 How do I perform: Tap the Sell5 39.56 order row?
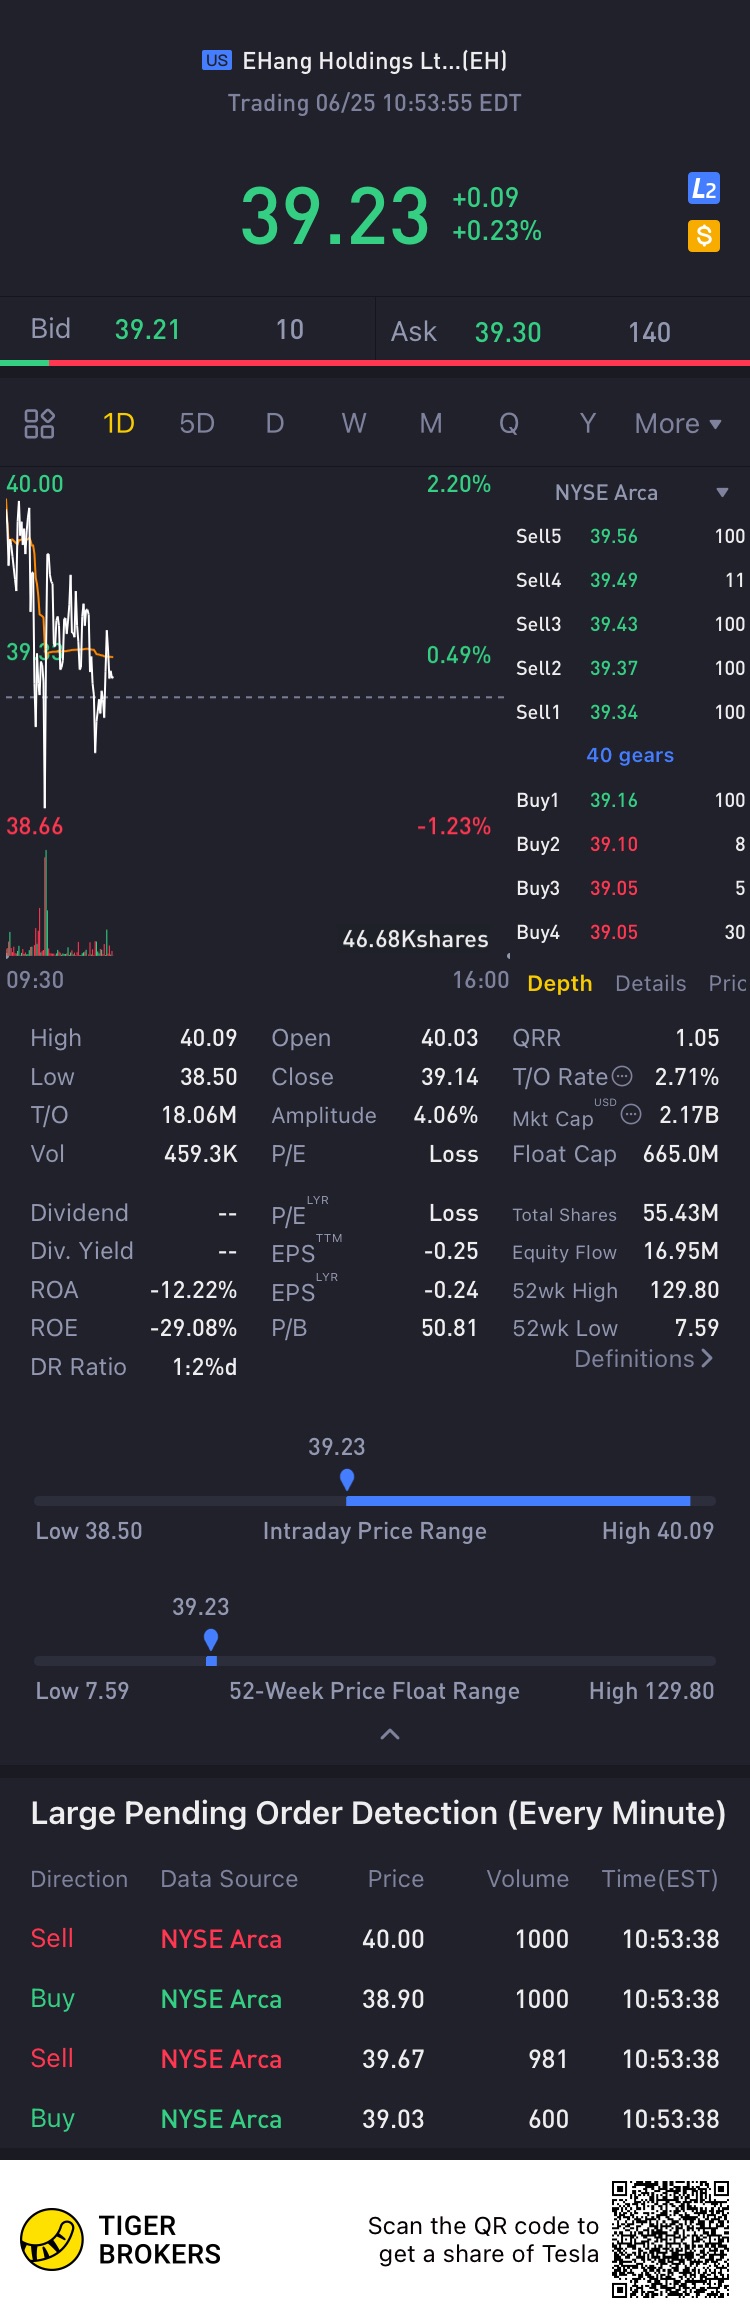(630, 536)
